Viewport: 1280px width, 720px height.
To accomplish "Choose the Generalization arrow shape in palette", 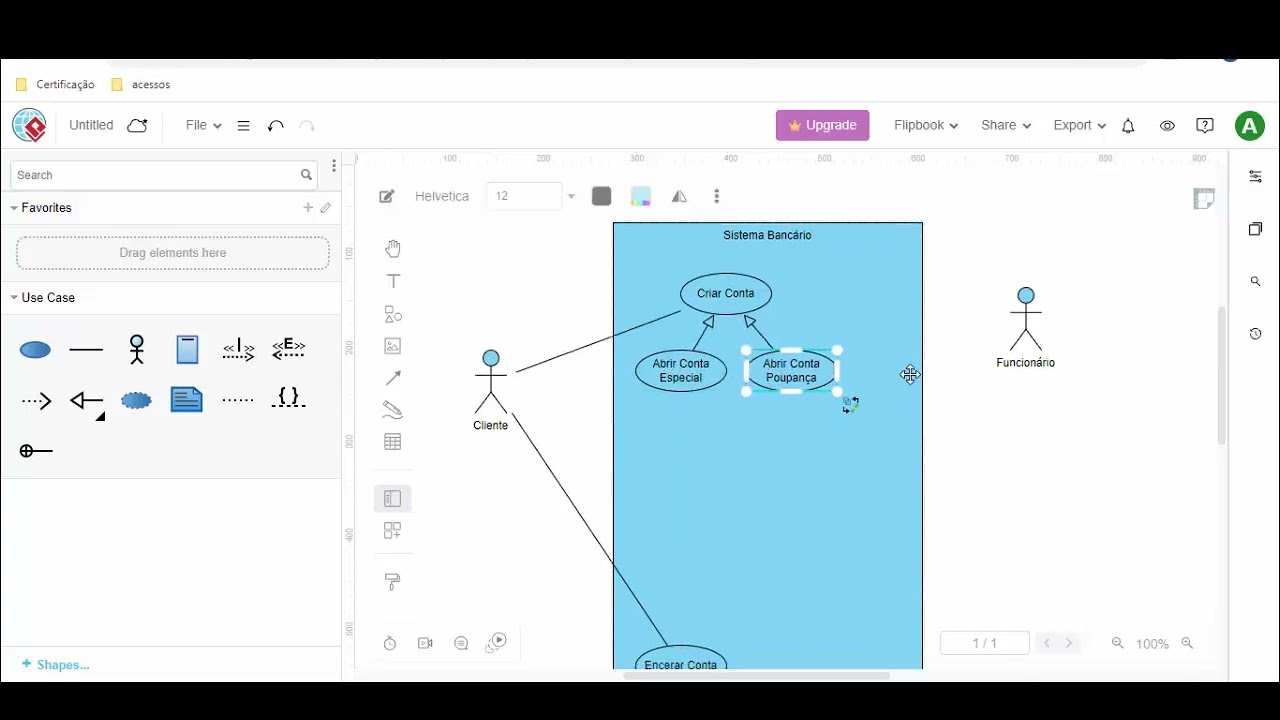I will pos(86,401).
